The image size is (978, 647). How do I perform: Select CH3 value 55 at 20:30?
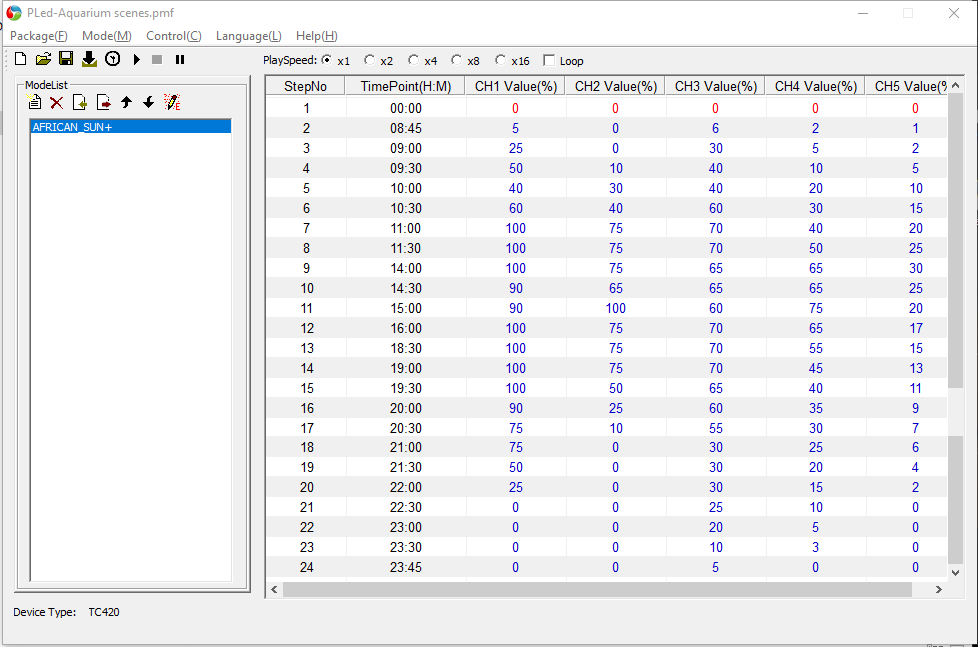(715, 428)
